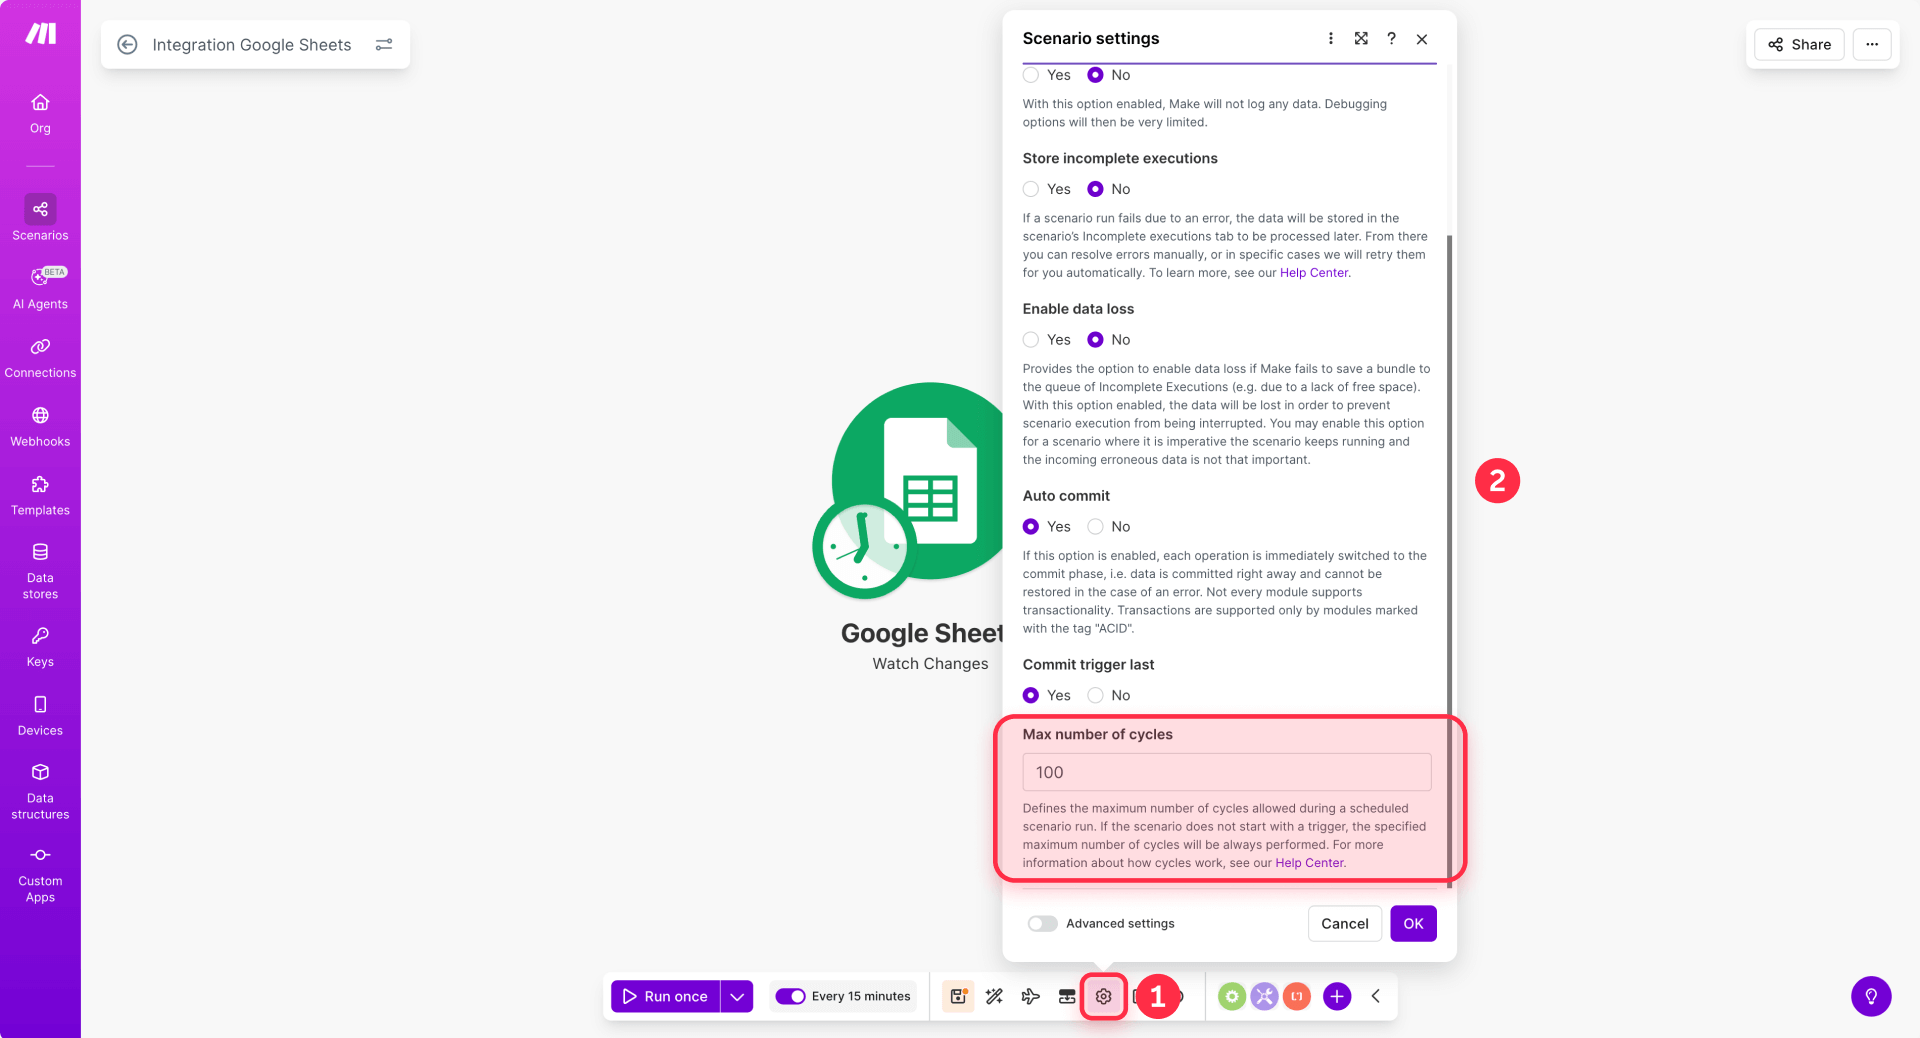Open the Run once dropdown arrow
This screenshot has width=1920, height=1038.
(x=737, y=996)
